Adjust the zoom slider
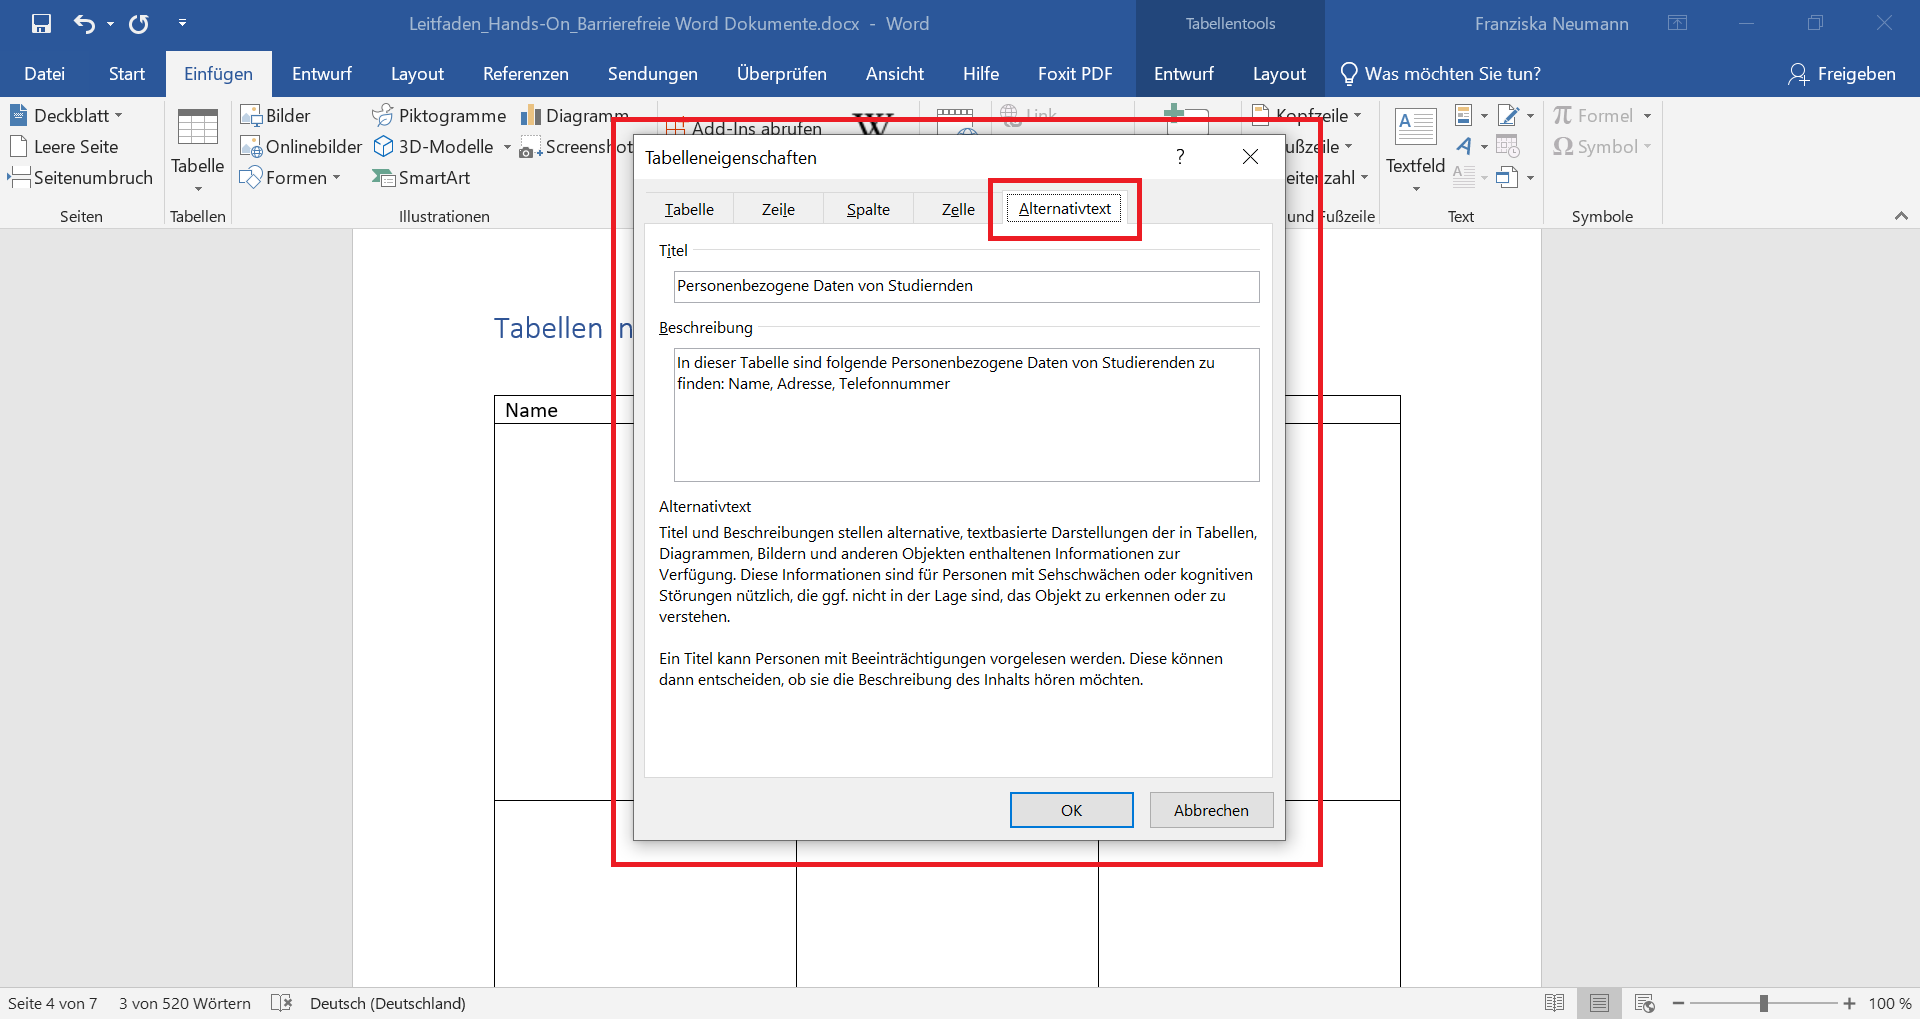The image size is (1920, 1019). tap(1765, 1002)
